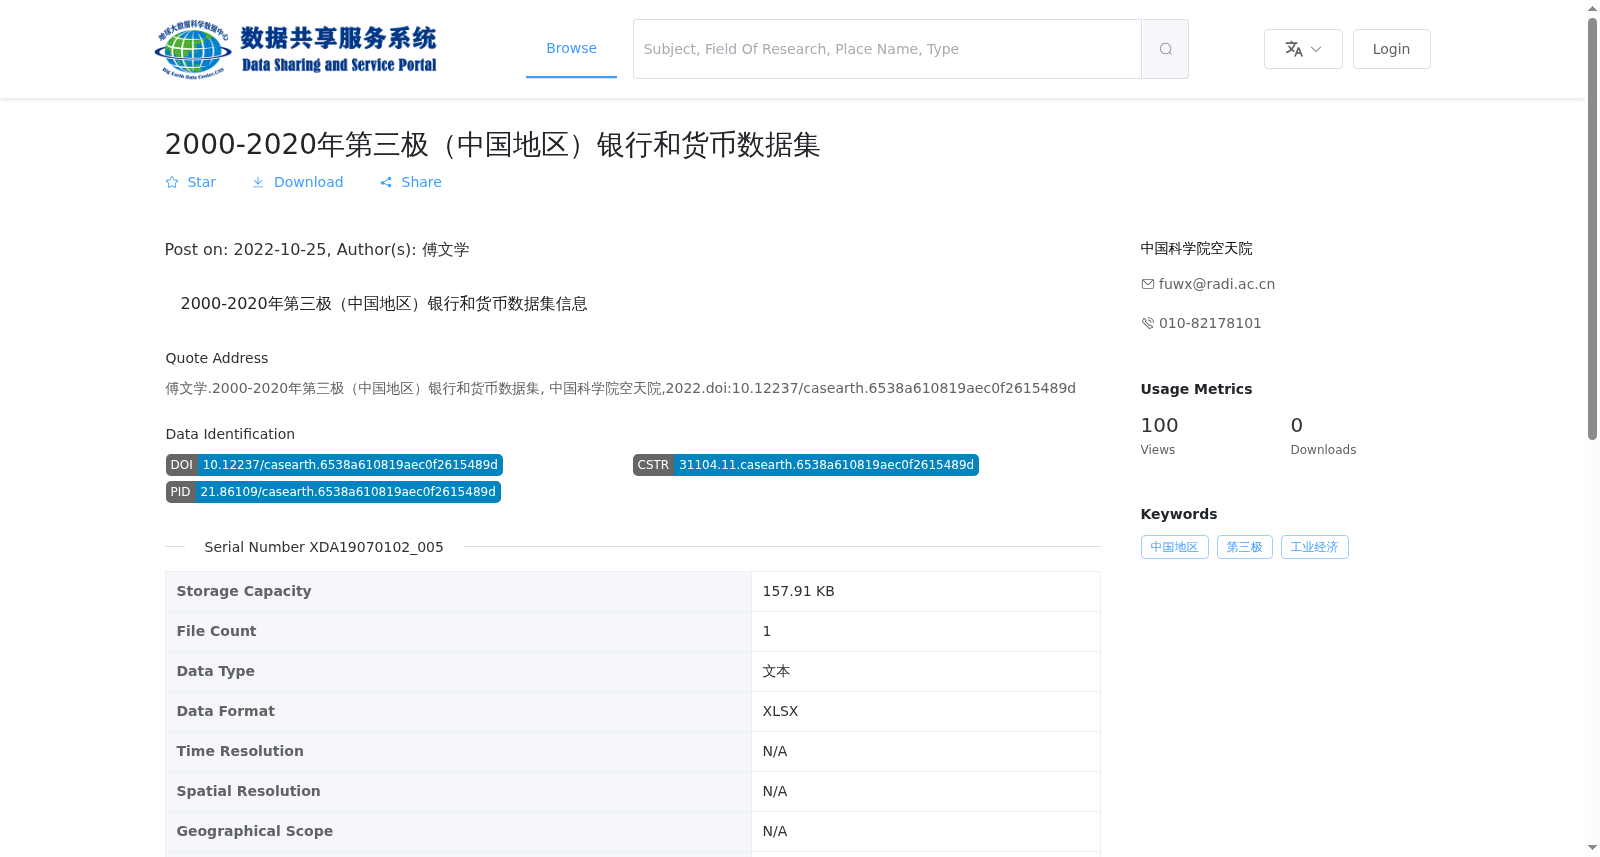Click the Star icon under title
This screenshot has width=1600, height=857.
pyautogui.click(x=172, y=182)
